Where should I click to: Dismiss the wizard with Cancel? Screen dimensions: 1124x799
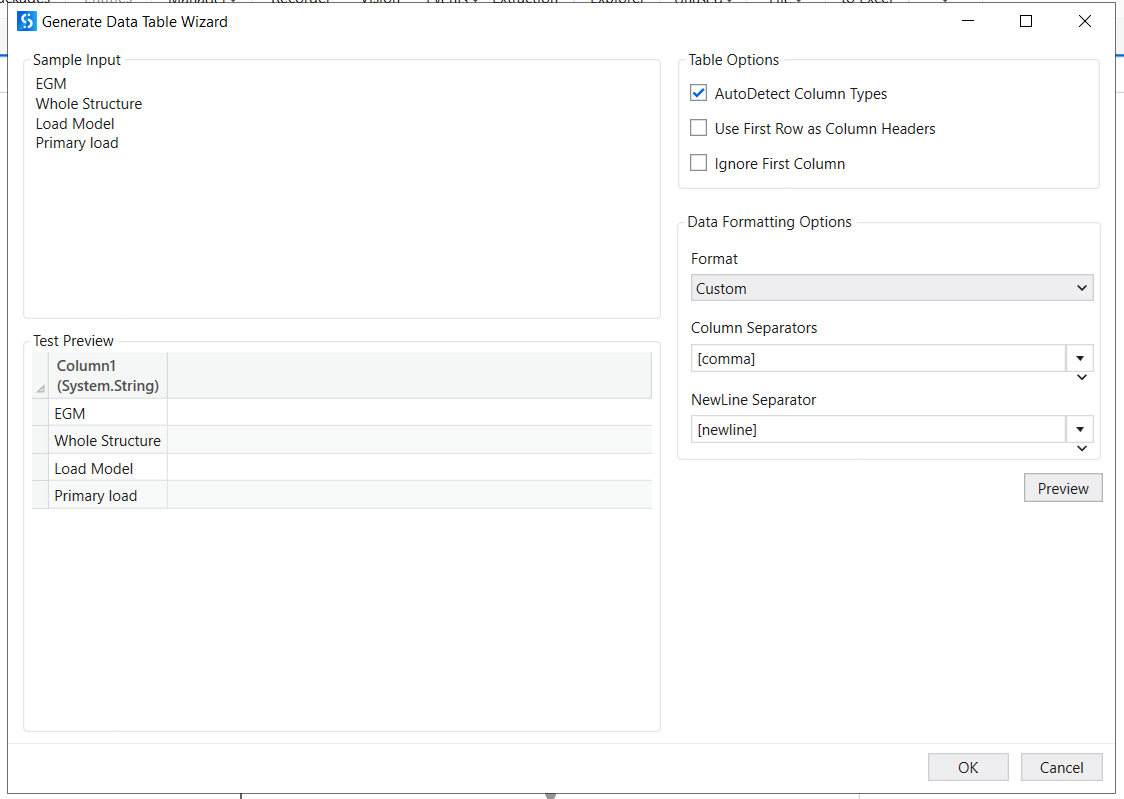tap(1061, 767)
